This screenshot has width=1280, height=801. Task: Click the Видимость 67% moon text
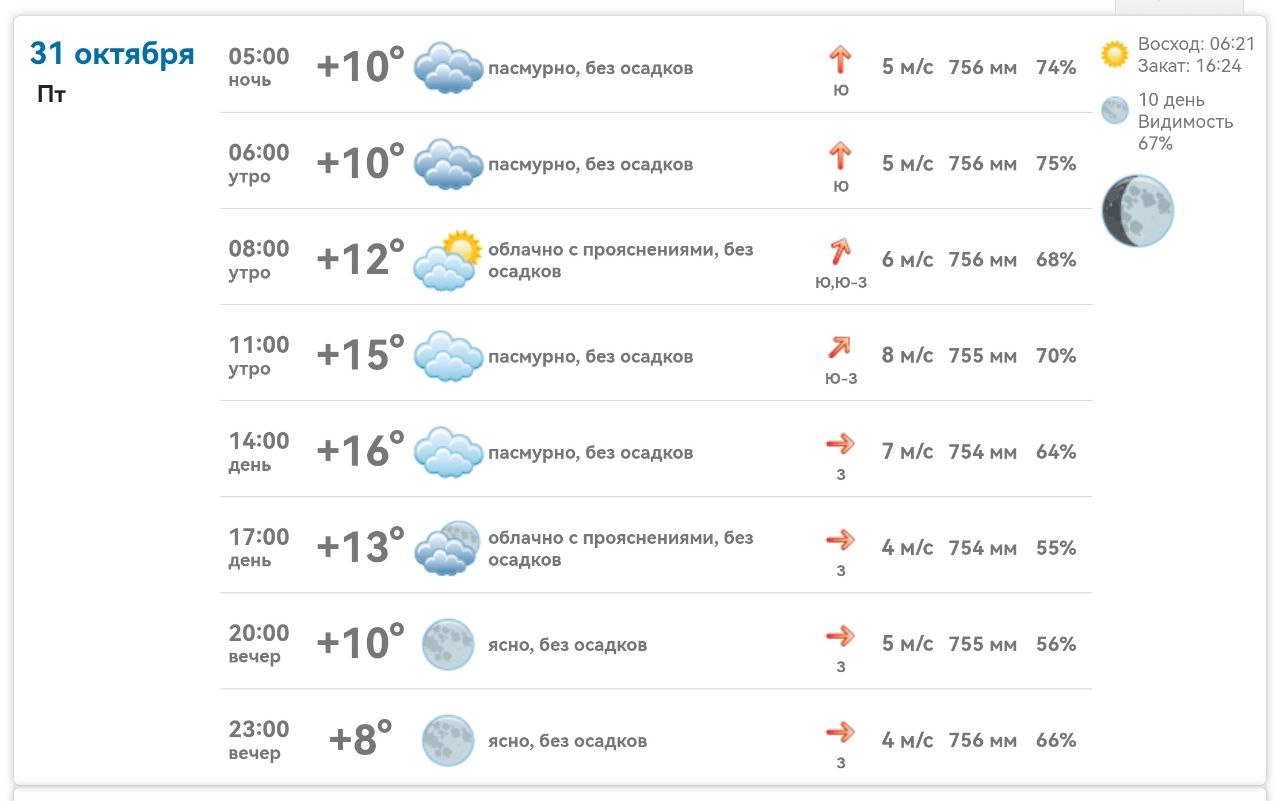(x=1185, y=132)
